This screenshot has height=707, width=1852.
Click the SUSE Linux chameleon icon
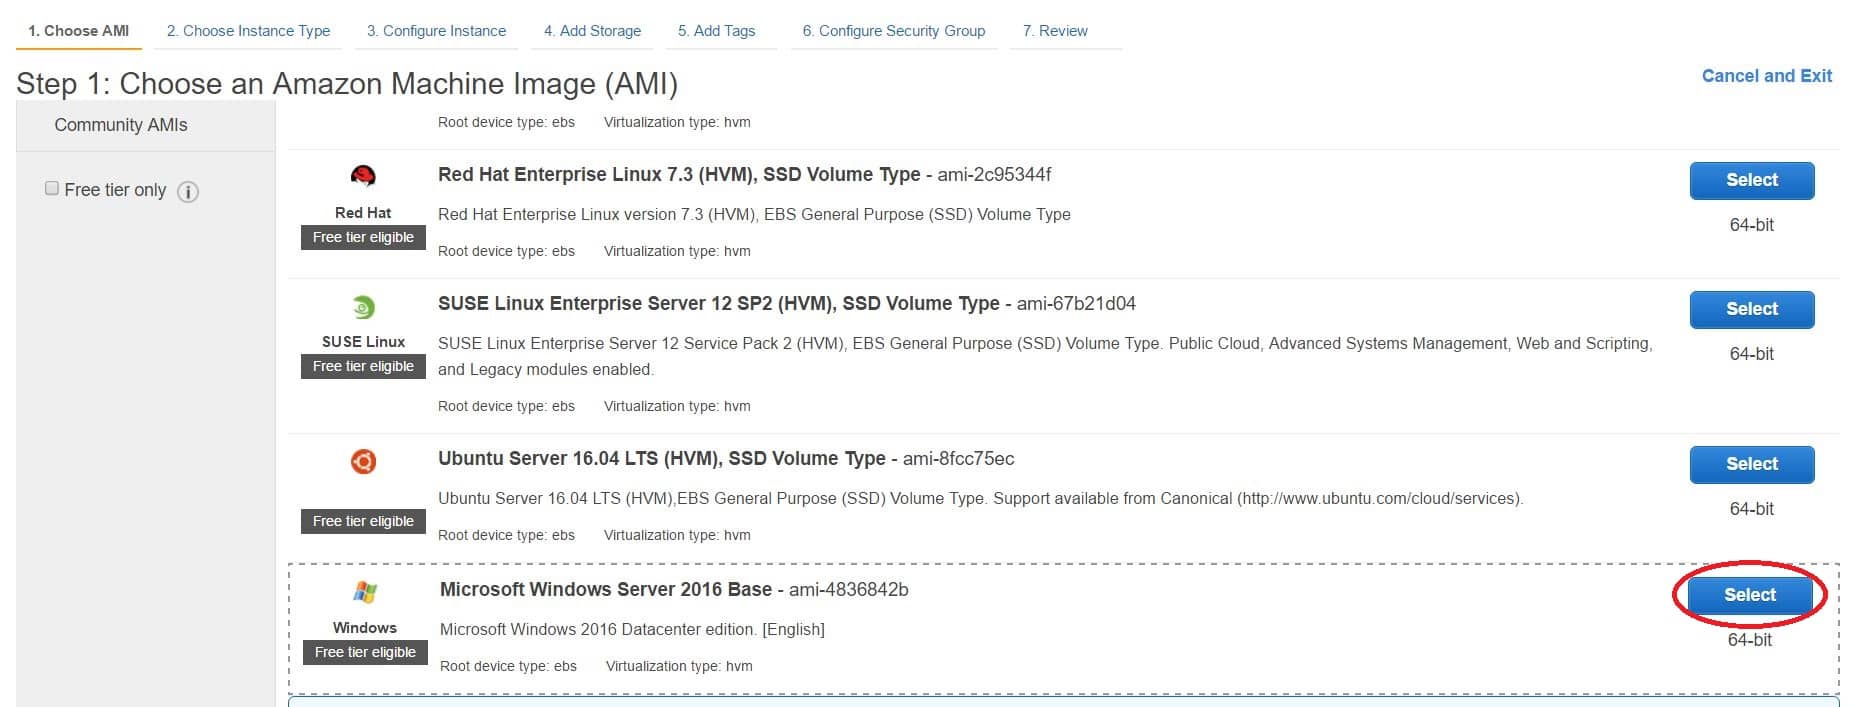363,307
